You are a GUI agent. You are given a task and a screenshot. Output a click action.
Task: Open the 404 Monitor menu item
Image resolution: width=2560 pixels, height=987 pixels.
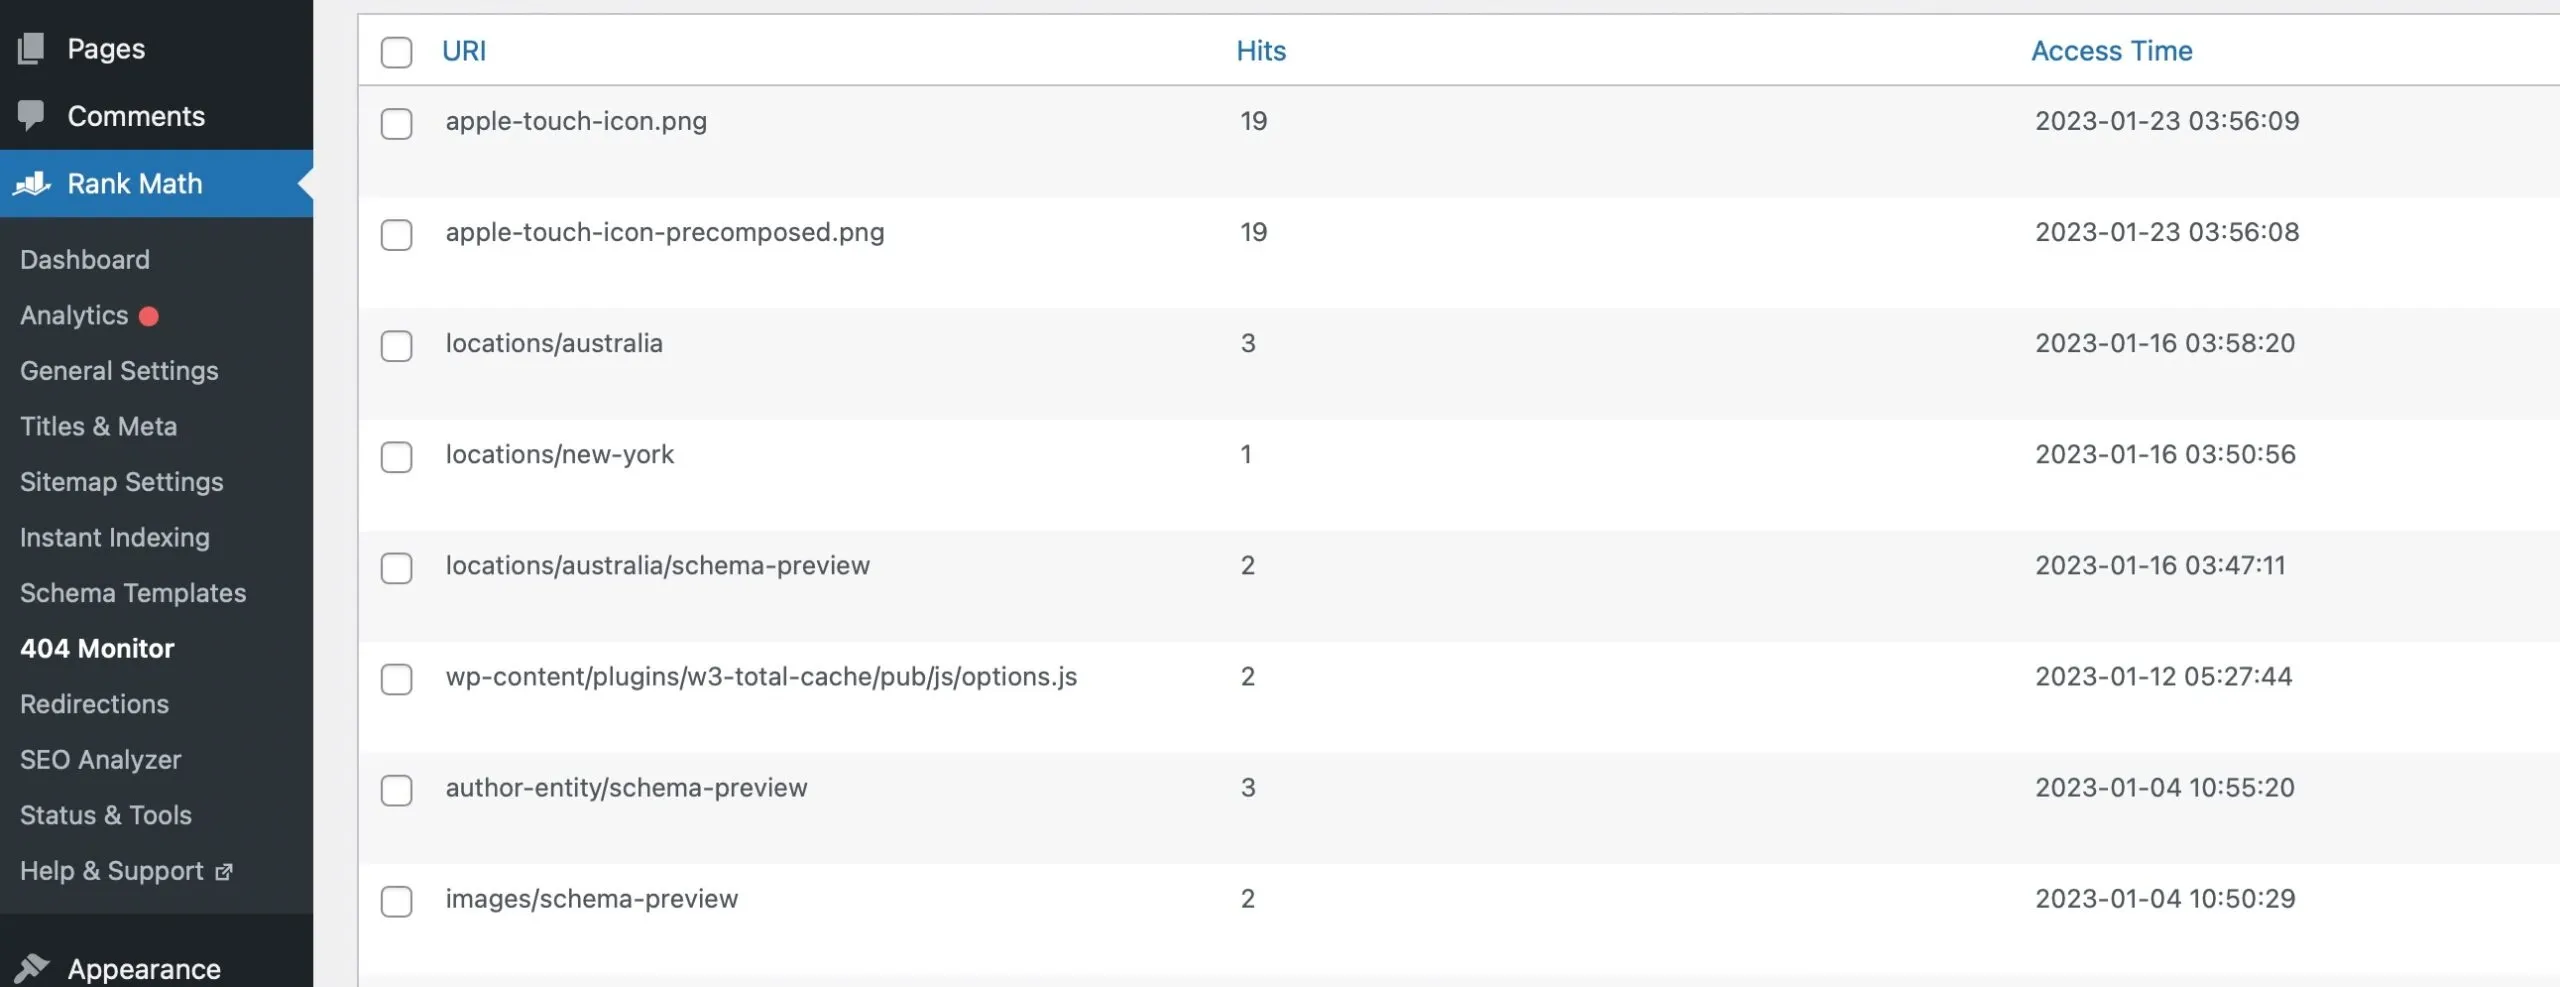click(x=97, y=648)
